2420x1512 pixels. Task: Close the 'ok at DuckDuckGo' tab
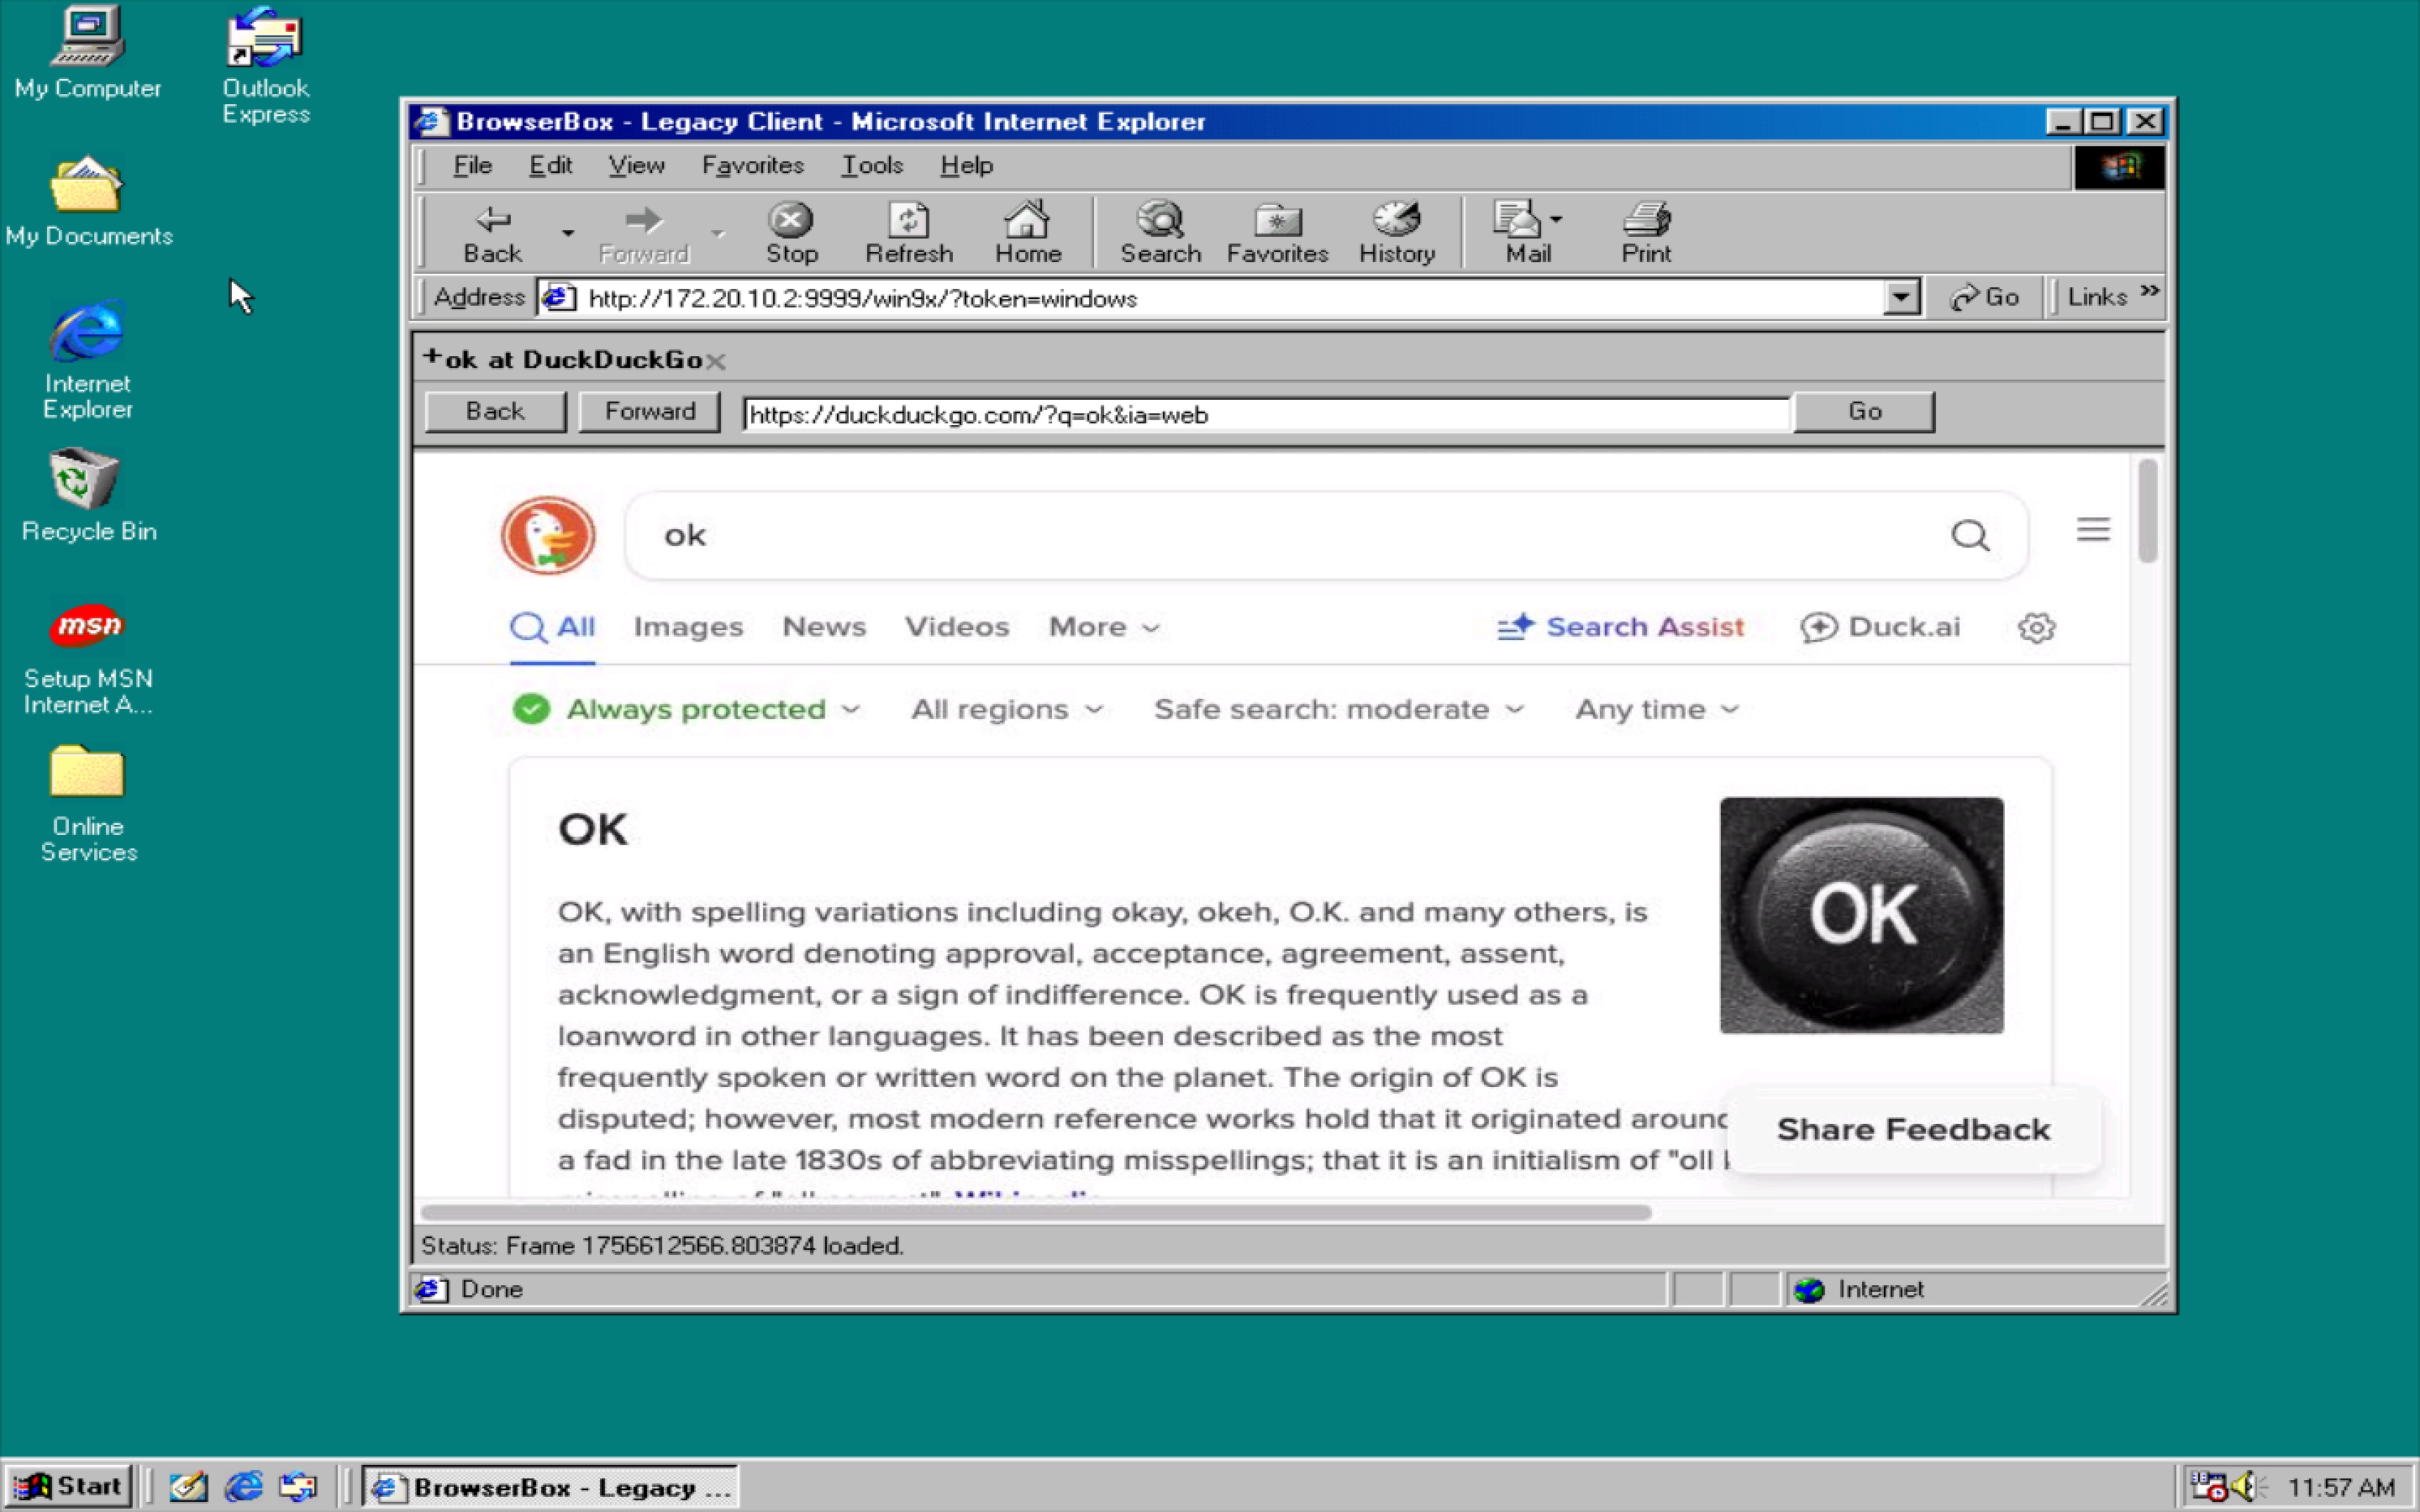point(715,361)
